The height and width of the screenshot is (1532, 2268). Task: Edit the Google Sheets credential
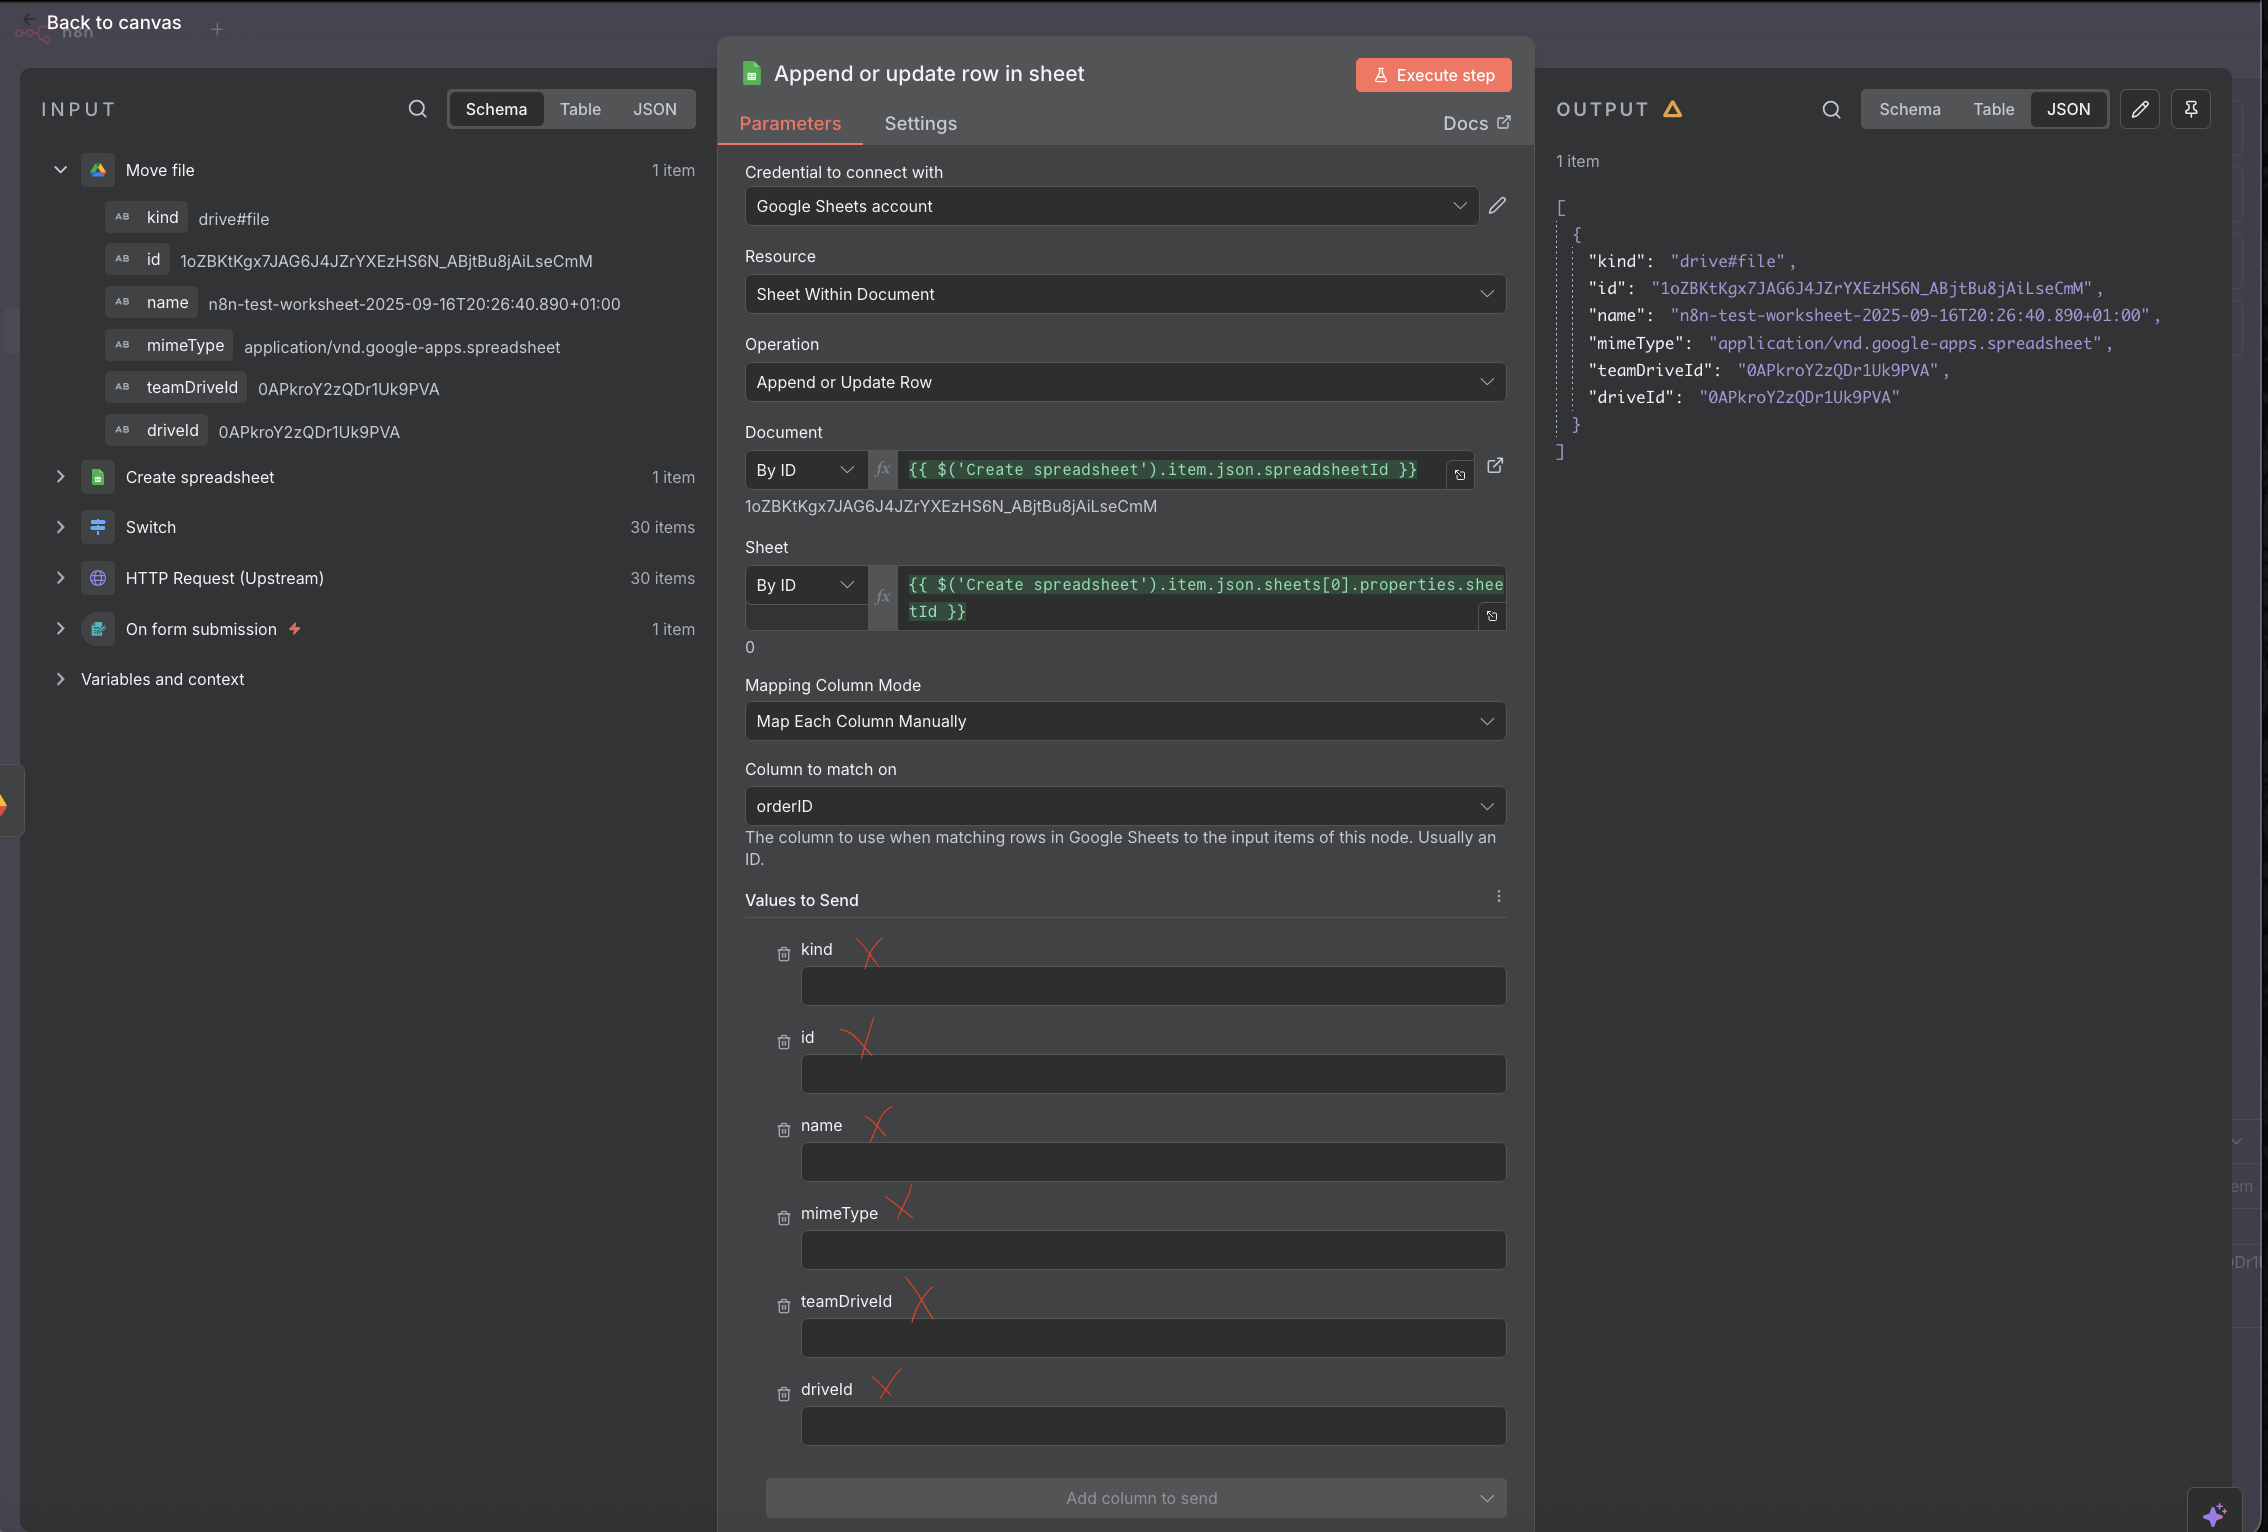pos(1497,206)
